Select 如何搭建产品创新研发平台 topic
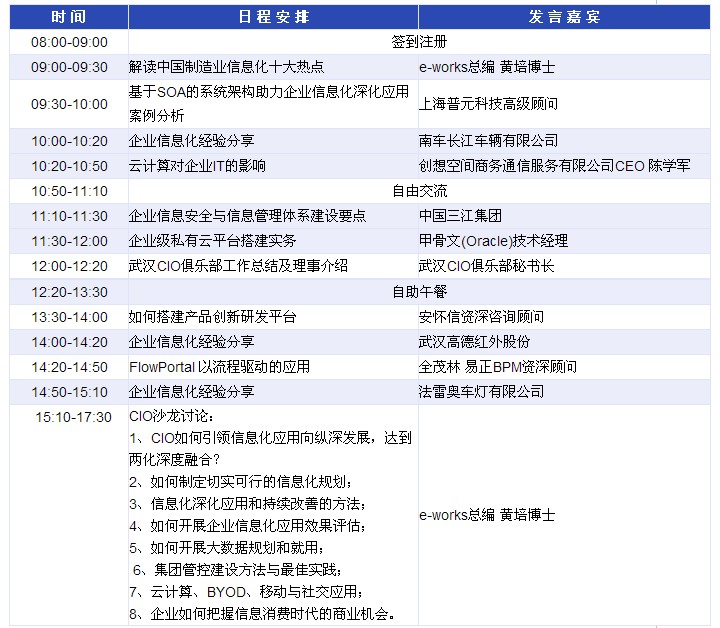Screen dimensions: 720x628 pos(213,317)
